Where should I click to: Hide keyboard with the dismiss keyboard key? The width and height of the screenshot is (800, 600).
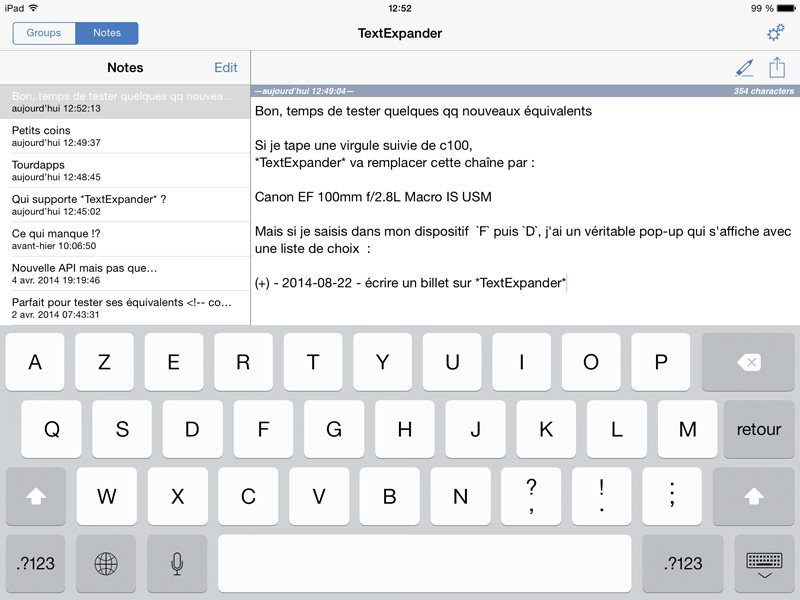(764, 563)
